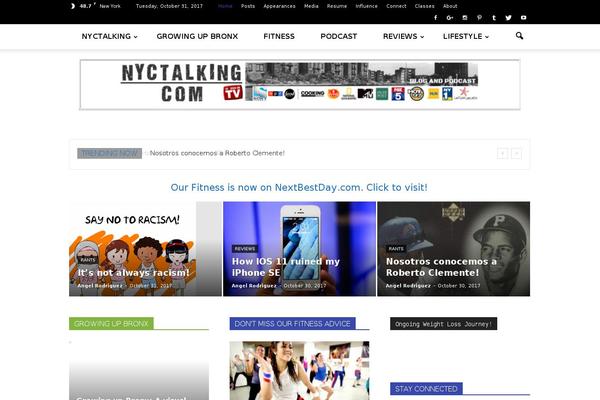Viewport: 600px width, 400px height.
Task: Open Influence in top bar
Action: [366, 6]
